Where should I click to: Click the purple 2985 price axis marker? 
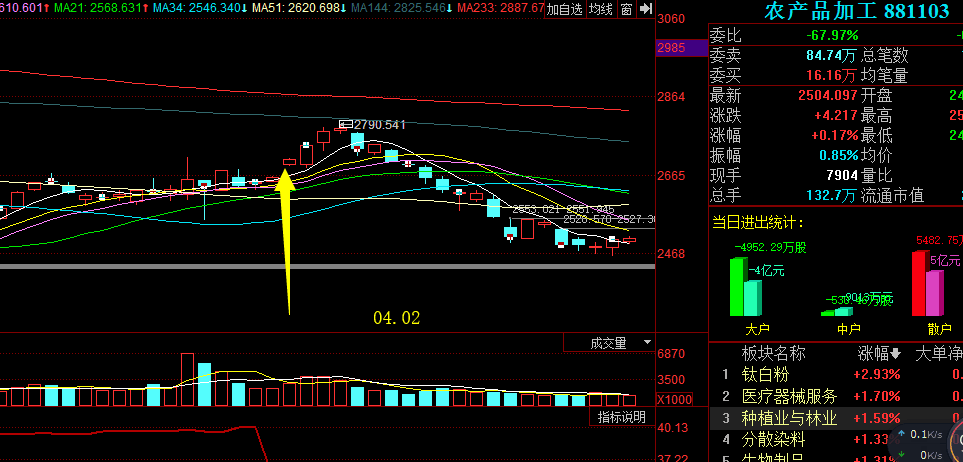[x=671, y=47]
